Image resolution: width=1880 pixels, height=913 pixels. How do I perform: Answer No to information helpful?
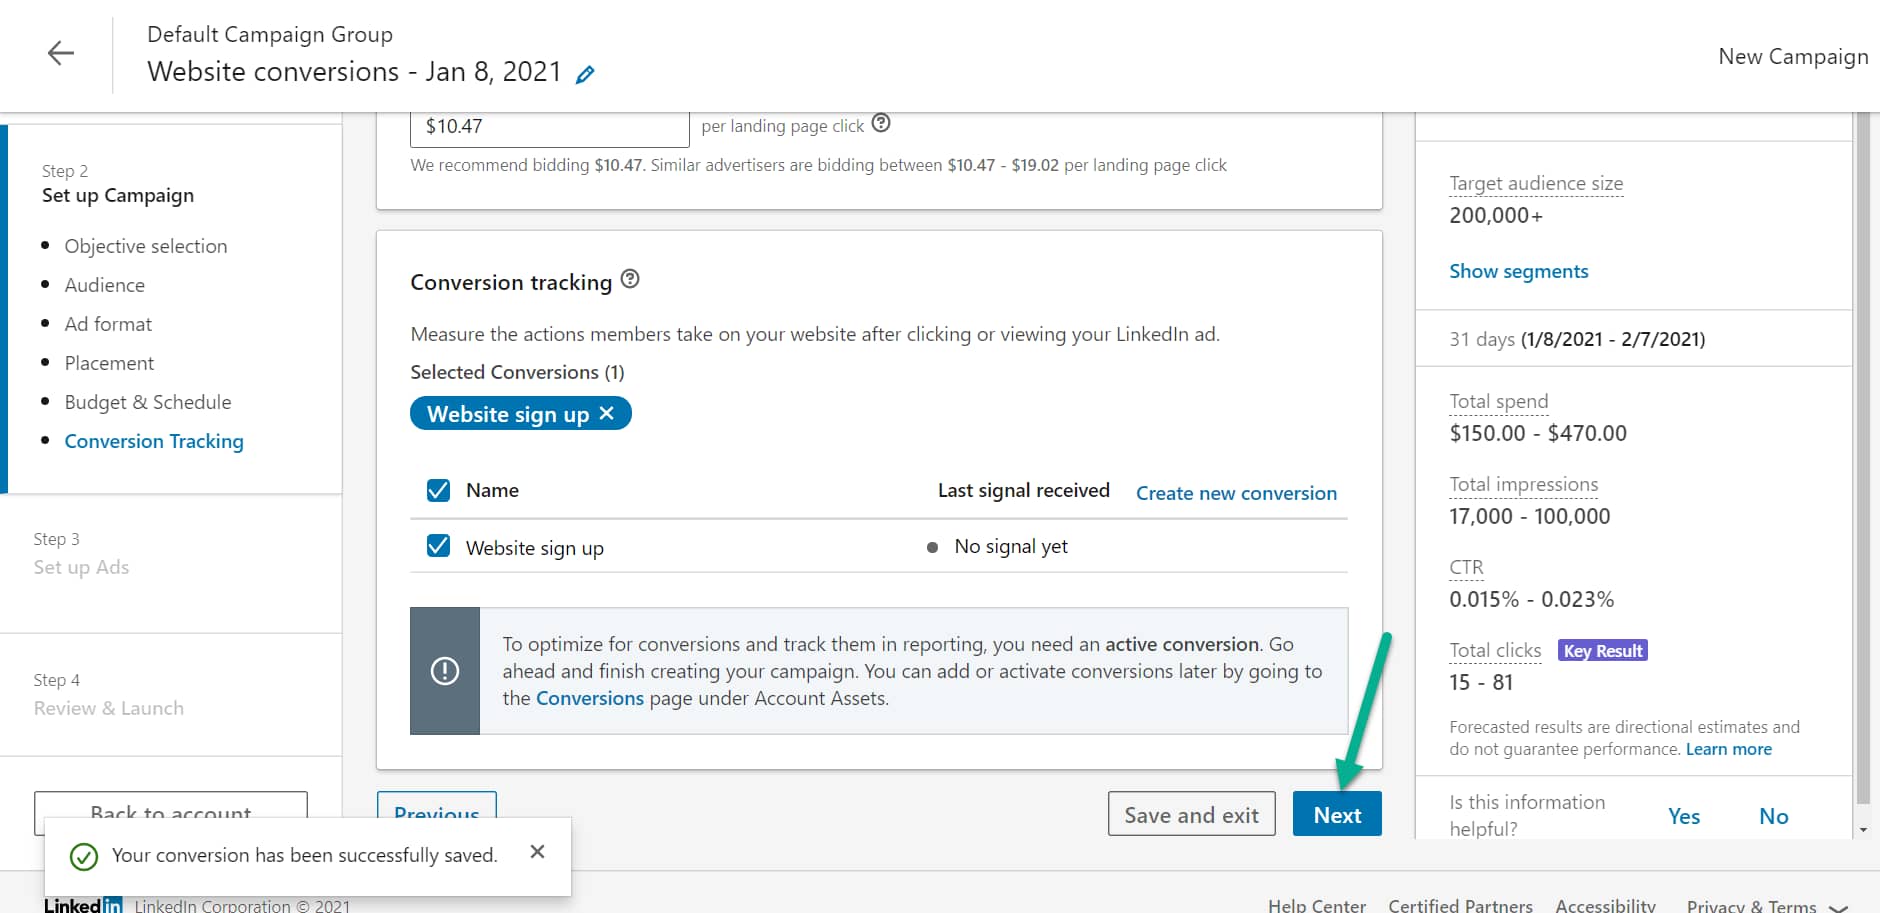click(1774, 816)
